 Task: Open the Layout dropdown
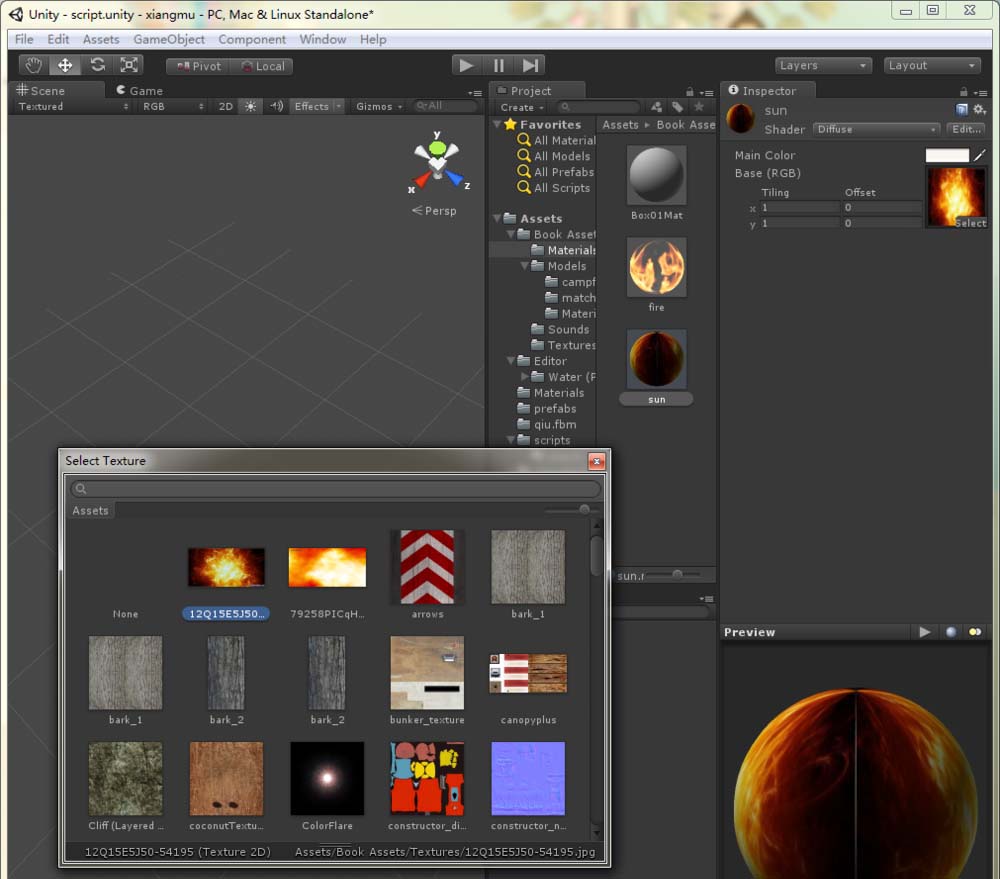932,66
